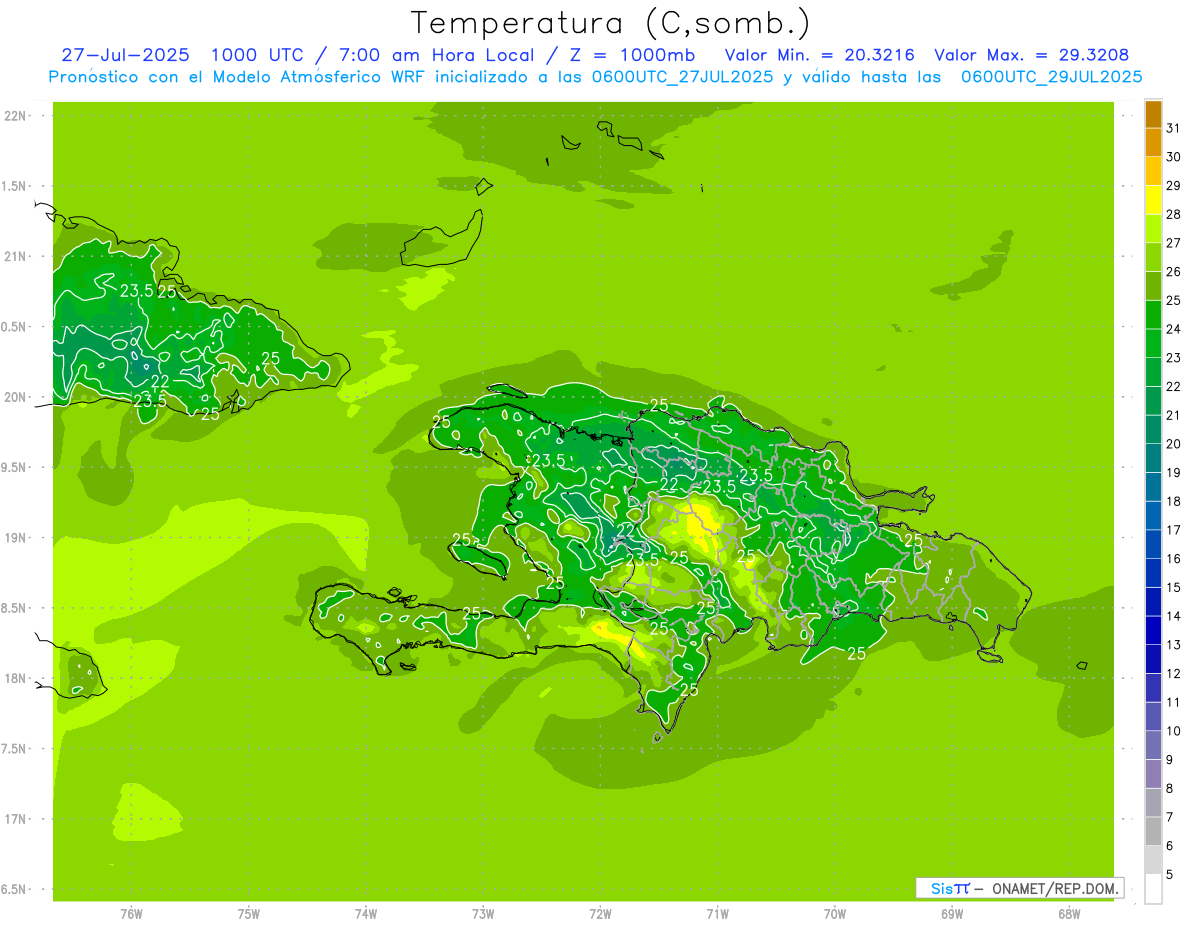Click the "Valor Min. = 20.3216" value
The image size is (1200, 927).
[x=820, y=55]
